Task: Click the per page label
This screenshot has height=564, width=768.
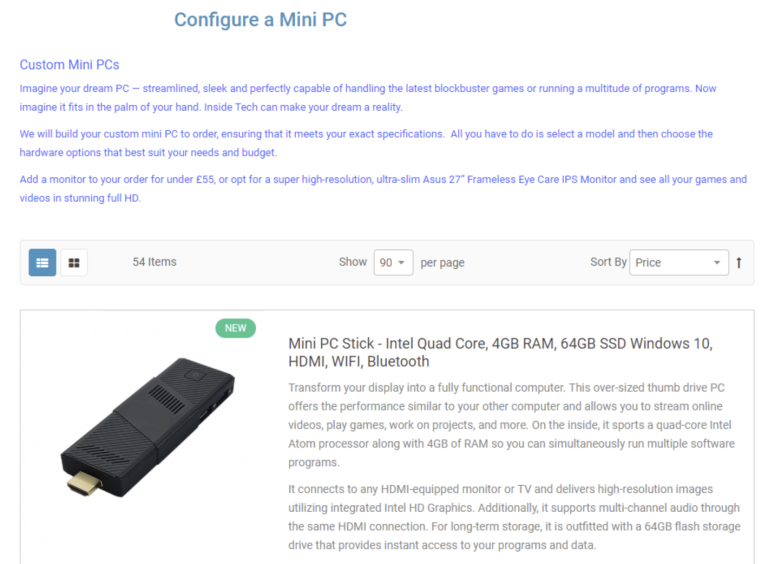Action: click(442, 263)
